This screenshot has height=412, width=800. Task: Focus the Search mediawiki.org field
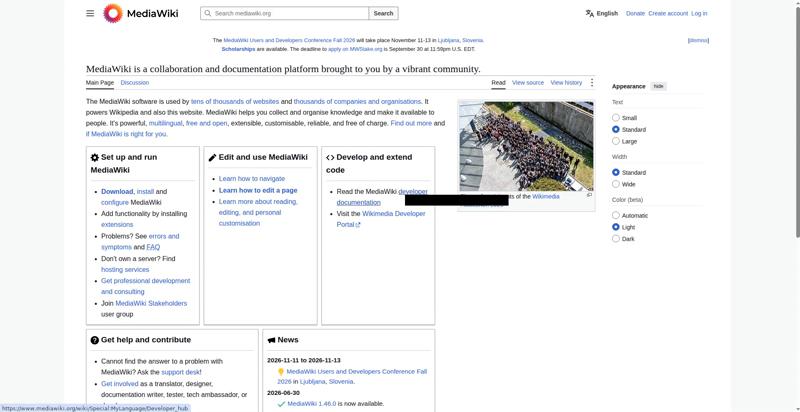point(285,13)
